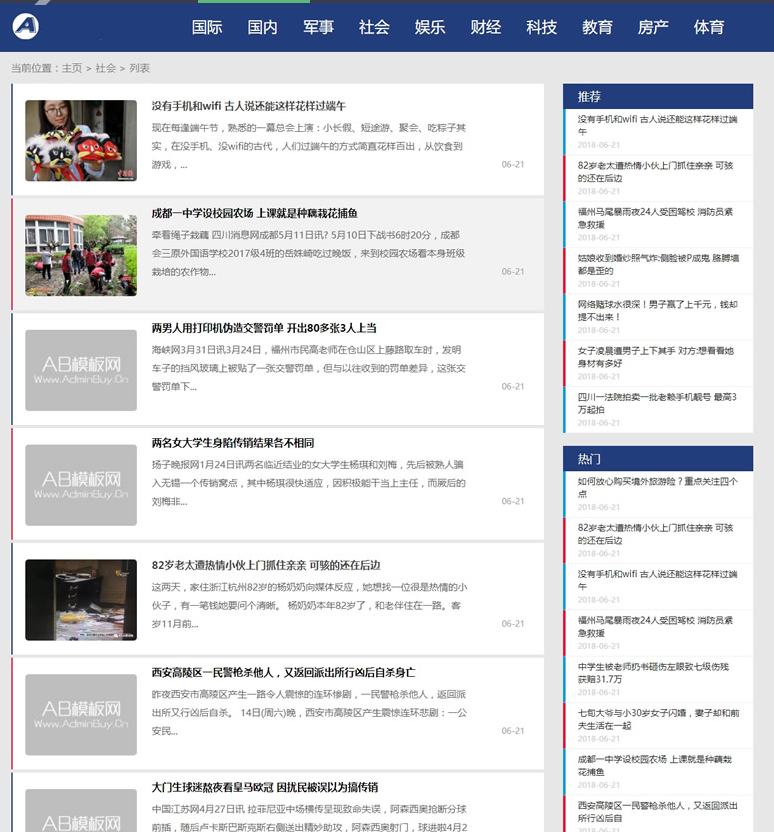Open the 房产 navigation item
774x832 pixels.
point(653,27)
